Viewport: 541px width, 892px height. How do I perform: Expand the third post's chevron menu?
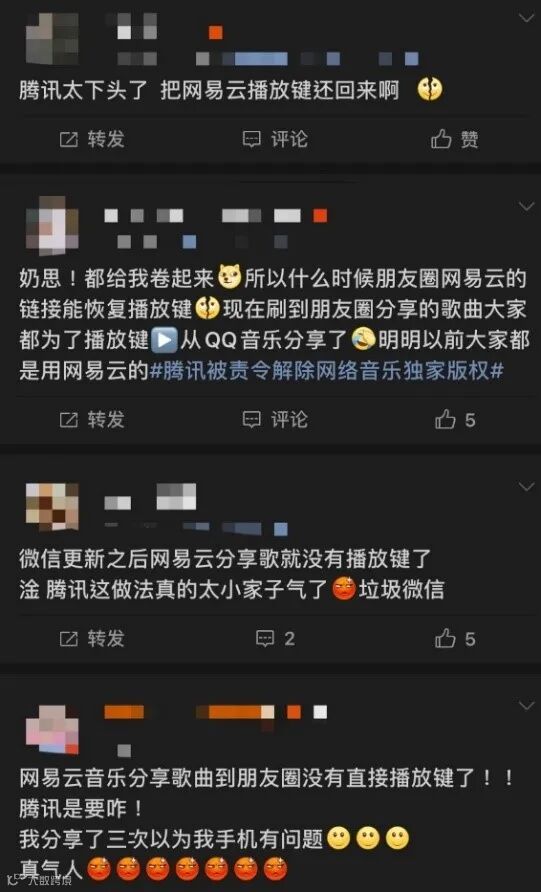tap(526, 486)
